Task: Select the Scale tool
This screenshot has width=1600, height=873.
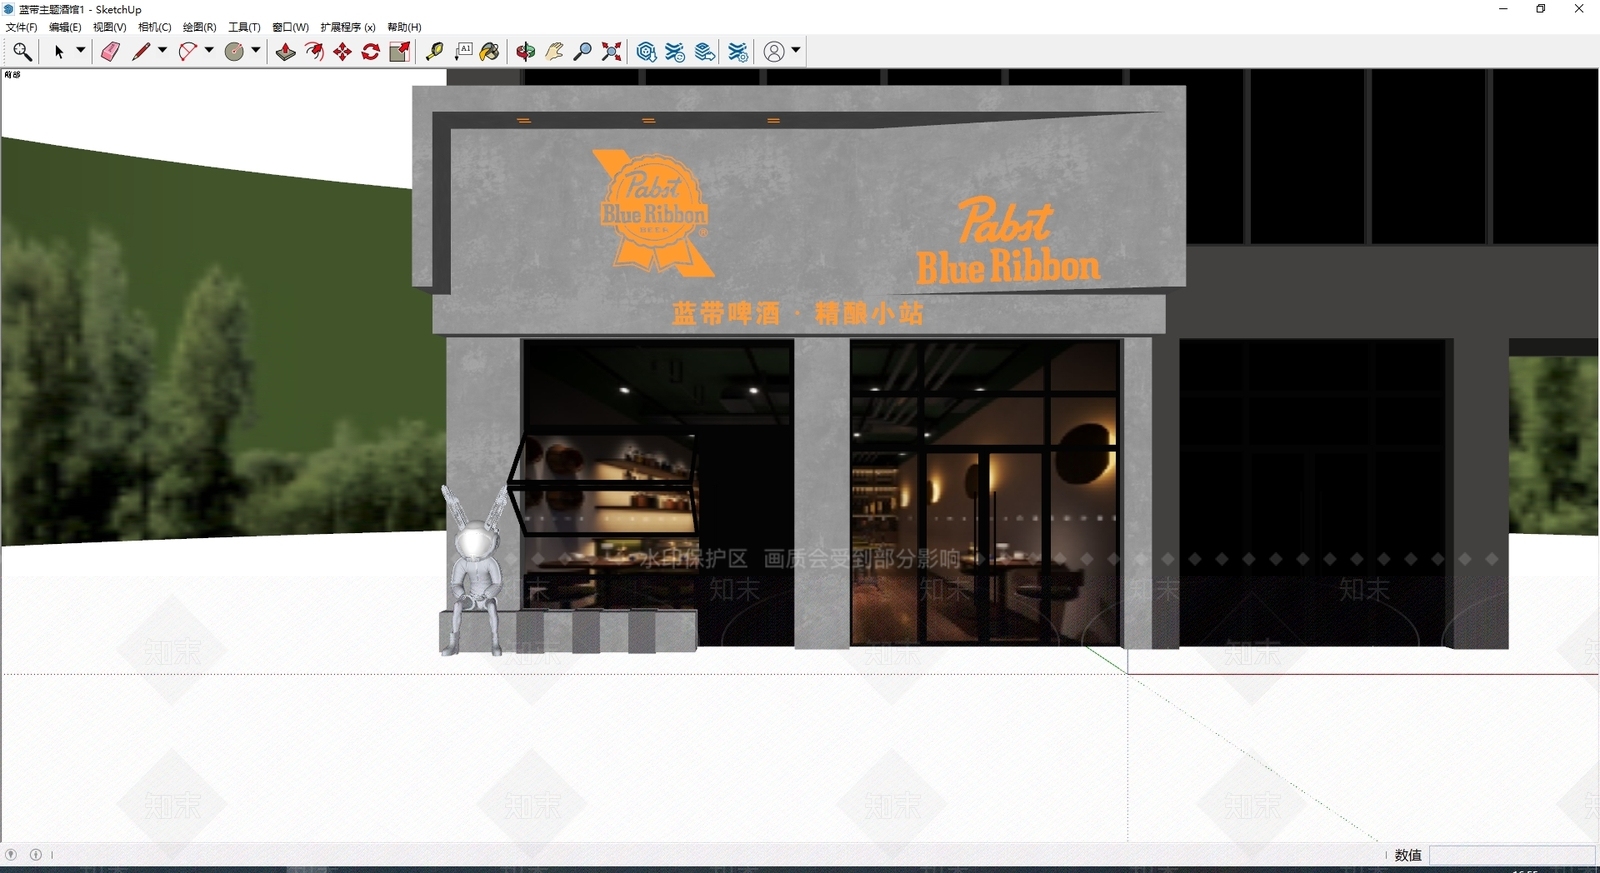Action: pyautogui.click(x=399, y=51)
